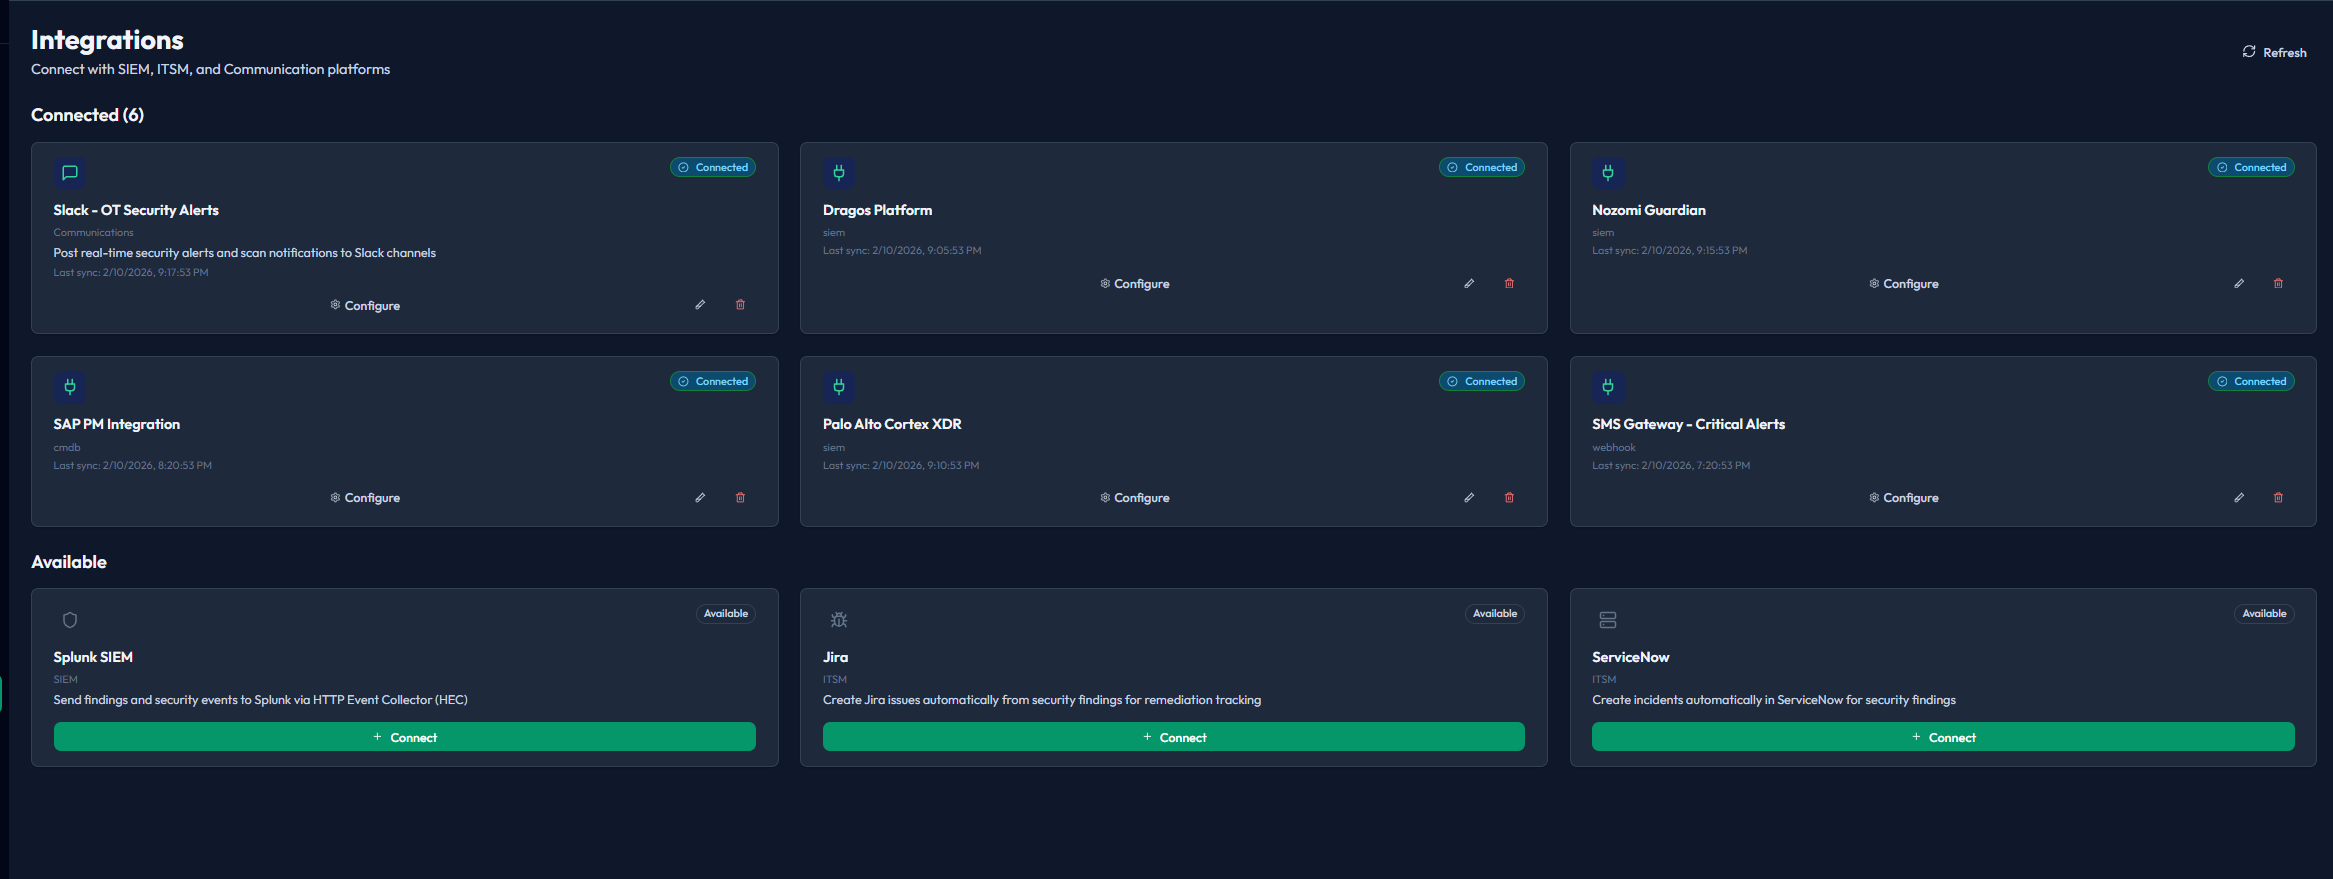Viewport: 2333px width, 879px height.
Task: Click the SAP PM Integration plug icon
Action: (x=70, y=386)
